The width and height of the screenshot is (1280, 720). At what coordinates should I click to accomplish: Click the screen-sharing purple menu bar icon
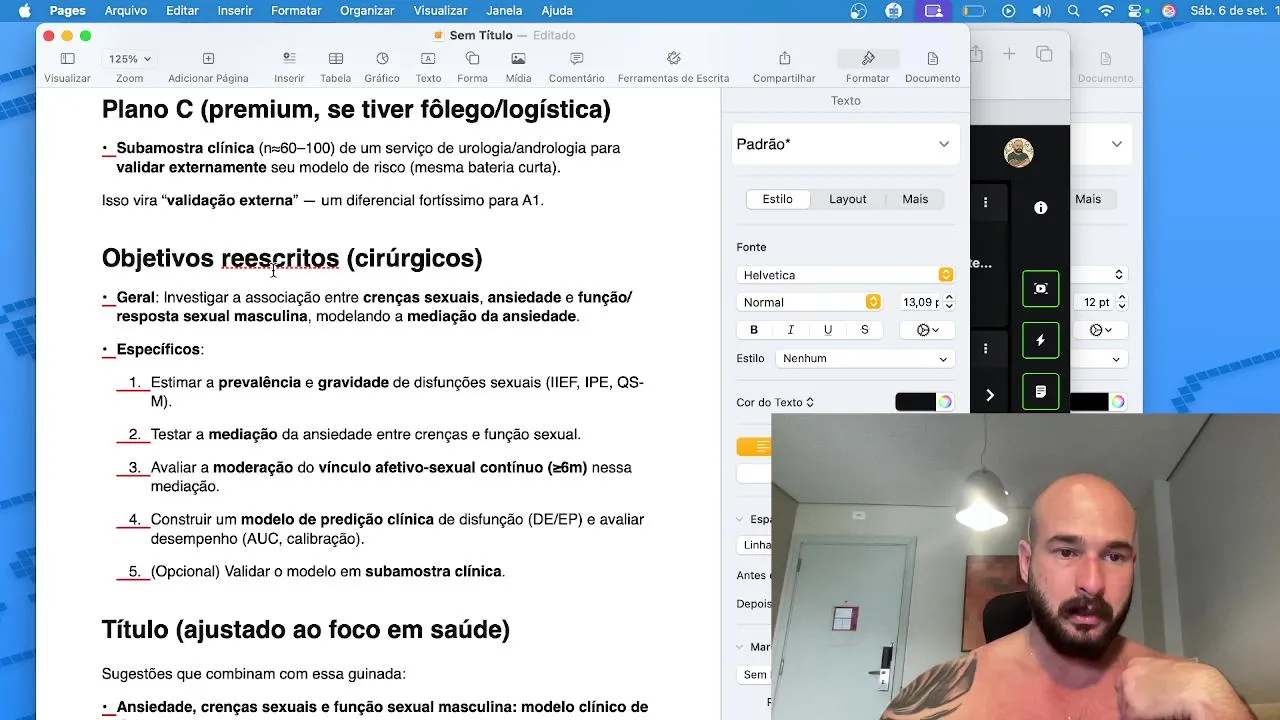933,11
